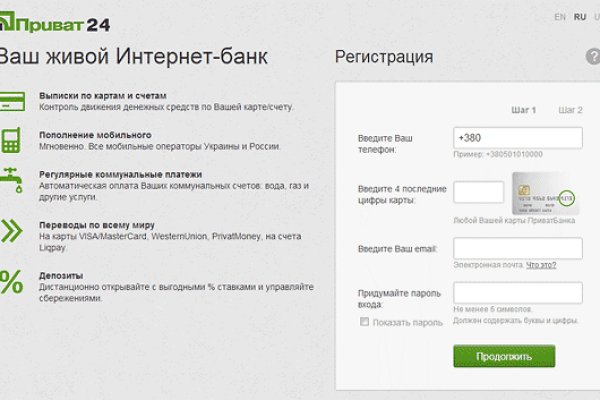
Task: Select the 'Шаг 1' step tab
Action: (523, 110)
